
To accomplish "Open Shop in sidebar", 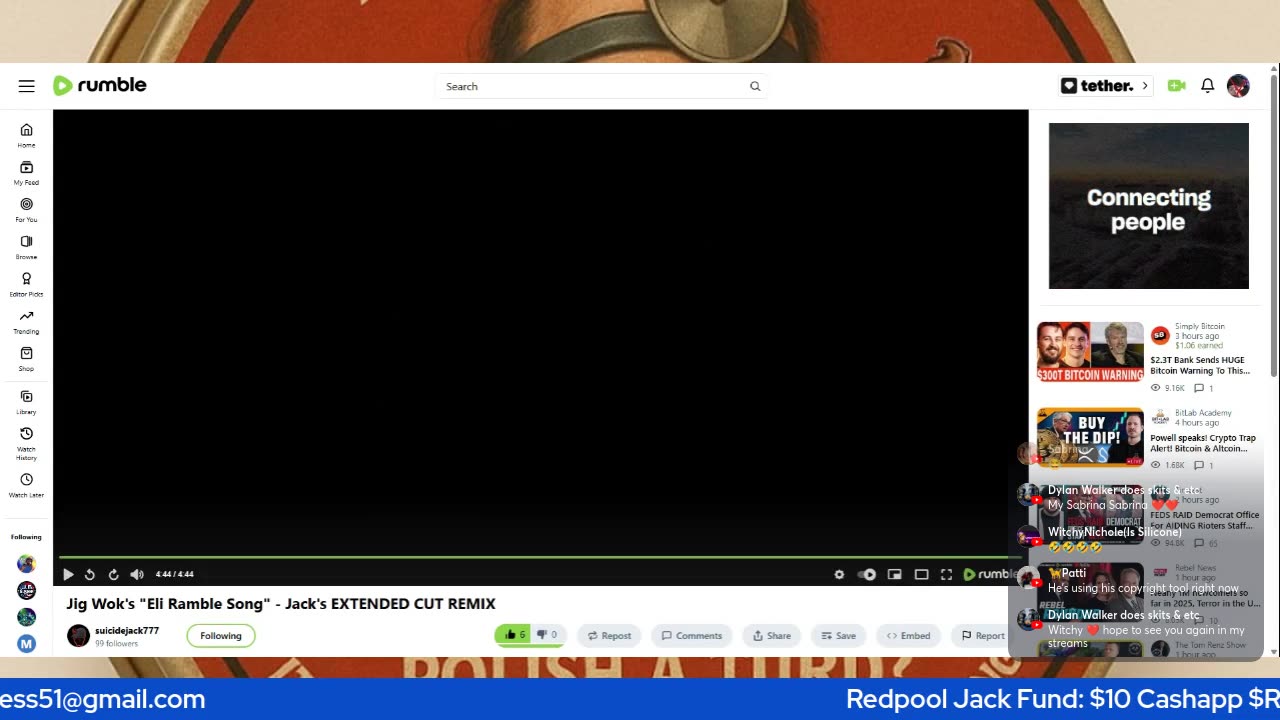I will pos(26,359).
